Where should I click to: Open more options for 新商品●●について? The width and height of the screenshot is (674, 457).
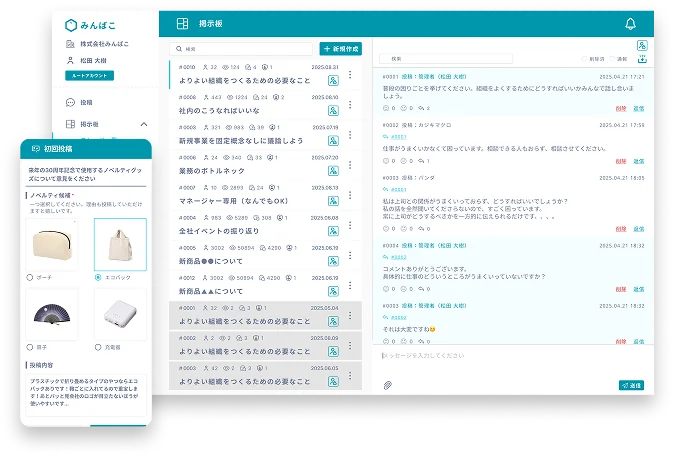click(350, 255)
